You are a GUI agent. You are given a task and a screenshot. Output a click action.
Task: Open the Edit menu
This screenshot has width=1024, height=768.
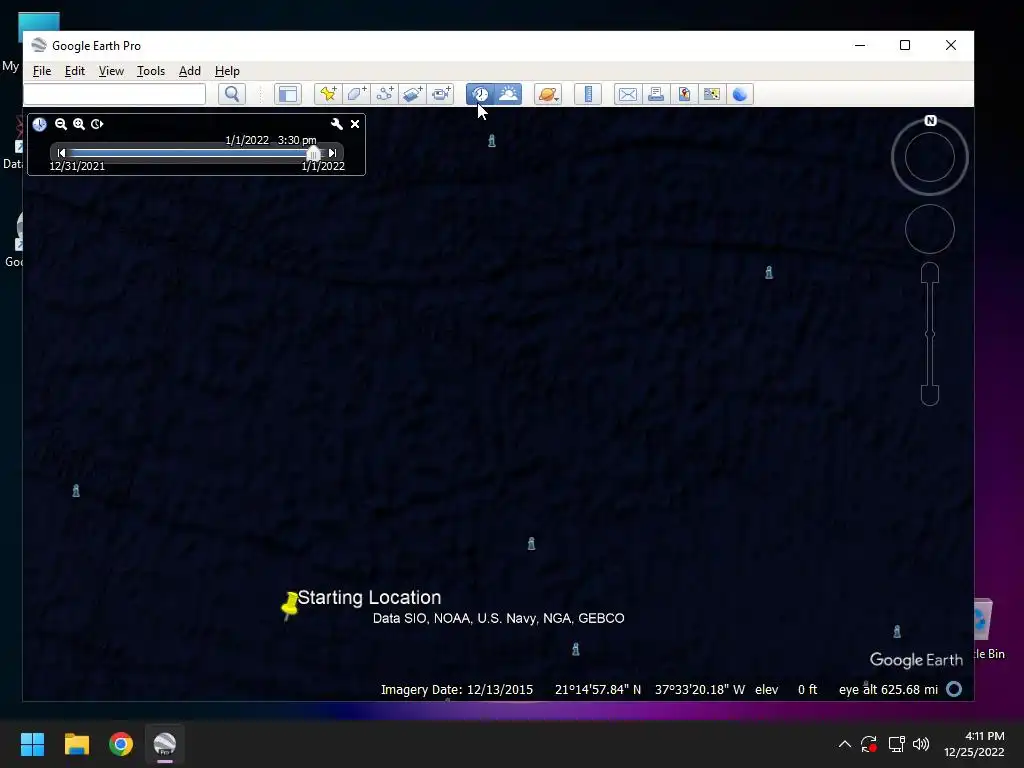coord(74,71)
